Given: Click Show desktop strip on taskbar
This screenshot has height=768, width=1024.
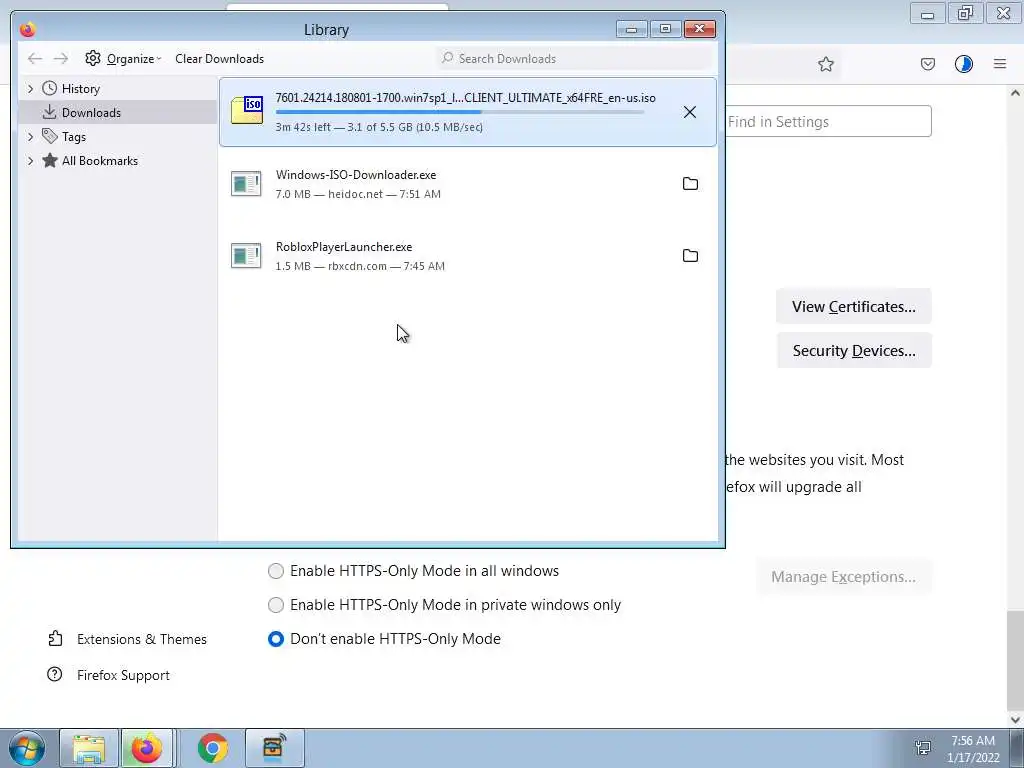Looking at the screenshot, I should [x=1017, y=748].
